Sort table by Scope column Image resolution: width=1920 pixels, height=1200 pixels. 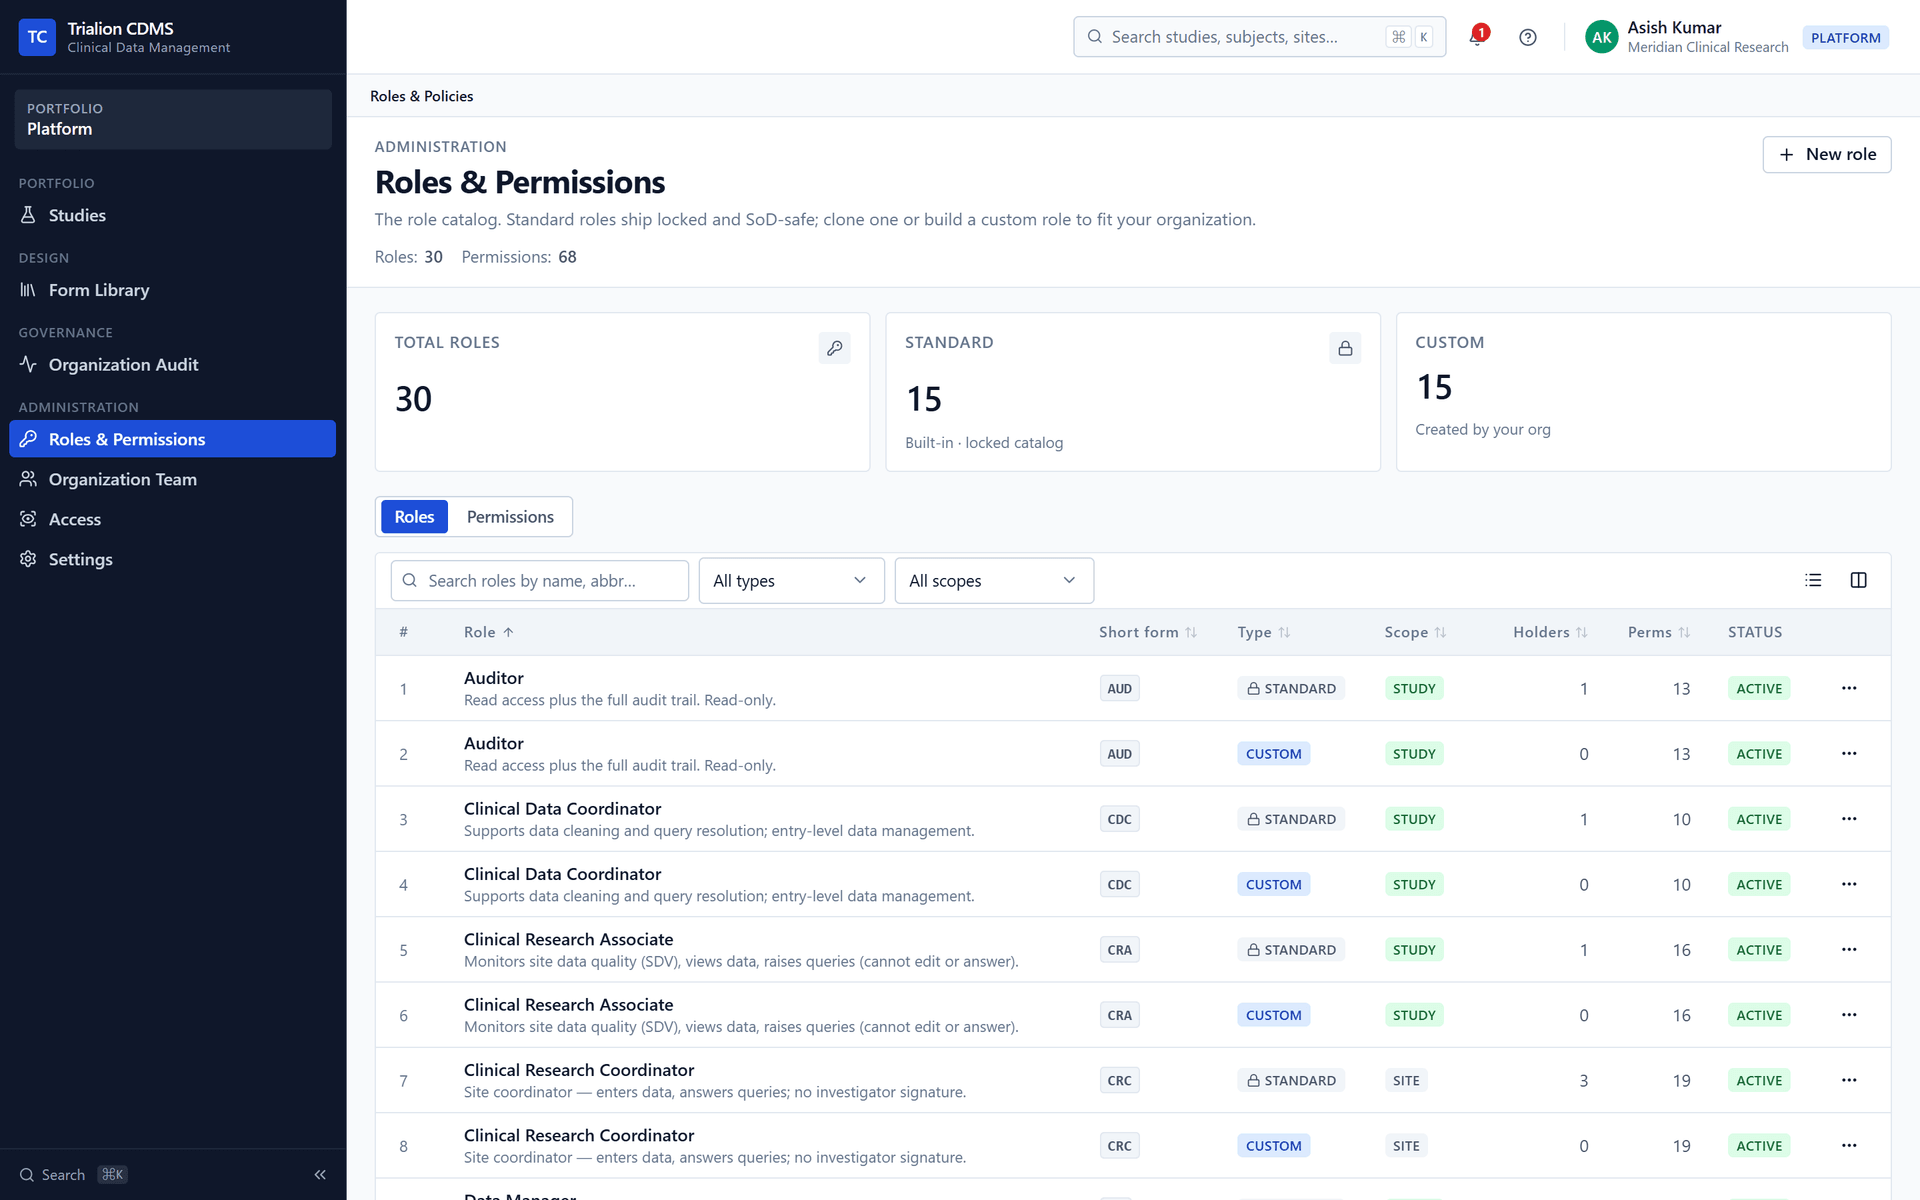click(x=1415, y=632)
